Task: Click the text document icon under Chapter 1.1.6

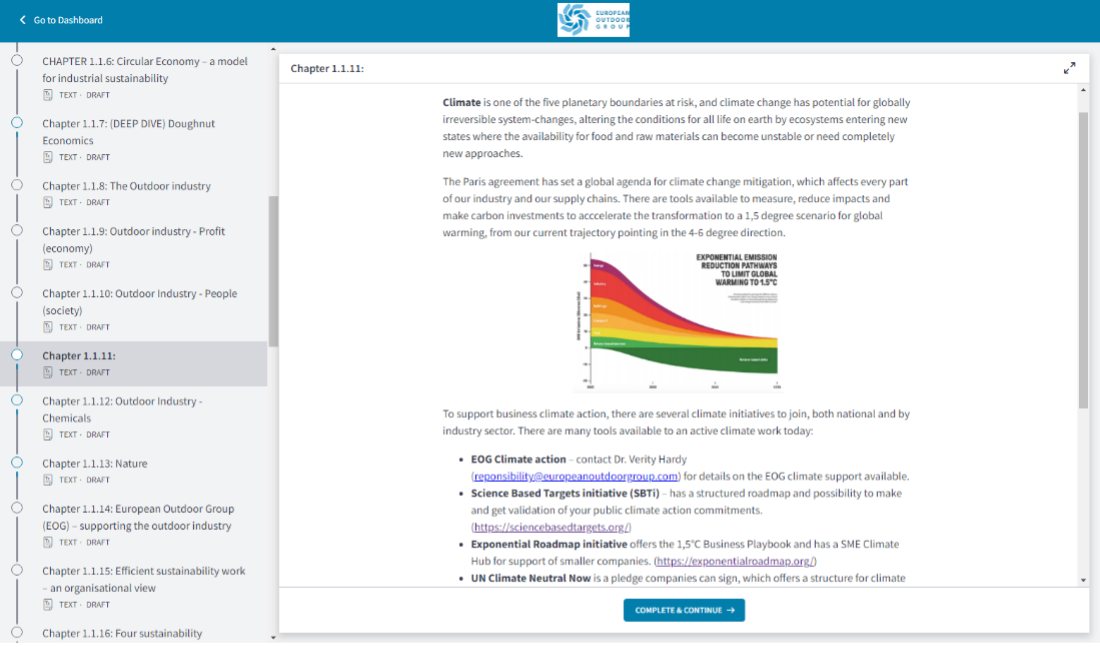Action: click(48, 95)
